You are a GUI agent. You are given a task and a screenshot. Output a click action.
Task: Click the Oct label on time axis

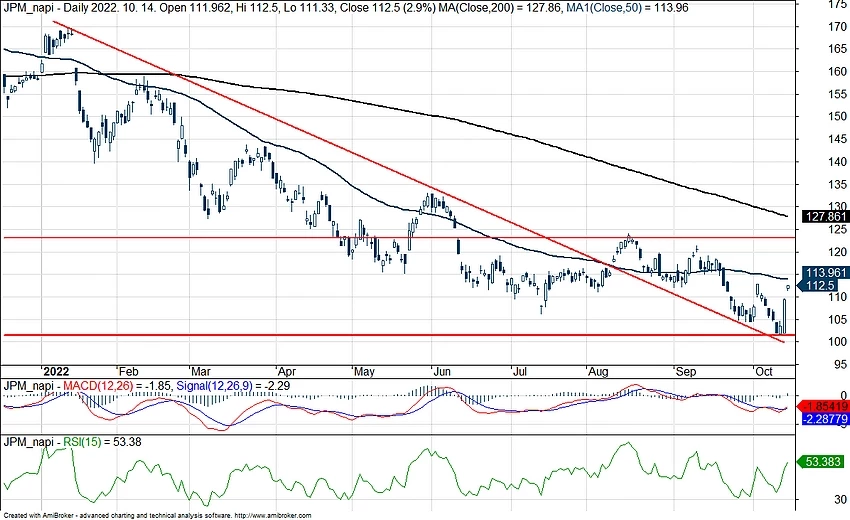(x=764, y=372)
